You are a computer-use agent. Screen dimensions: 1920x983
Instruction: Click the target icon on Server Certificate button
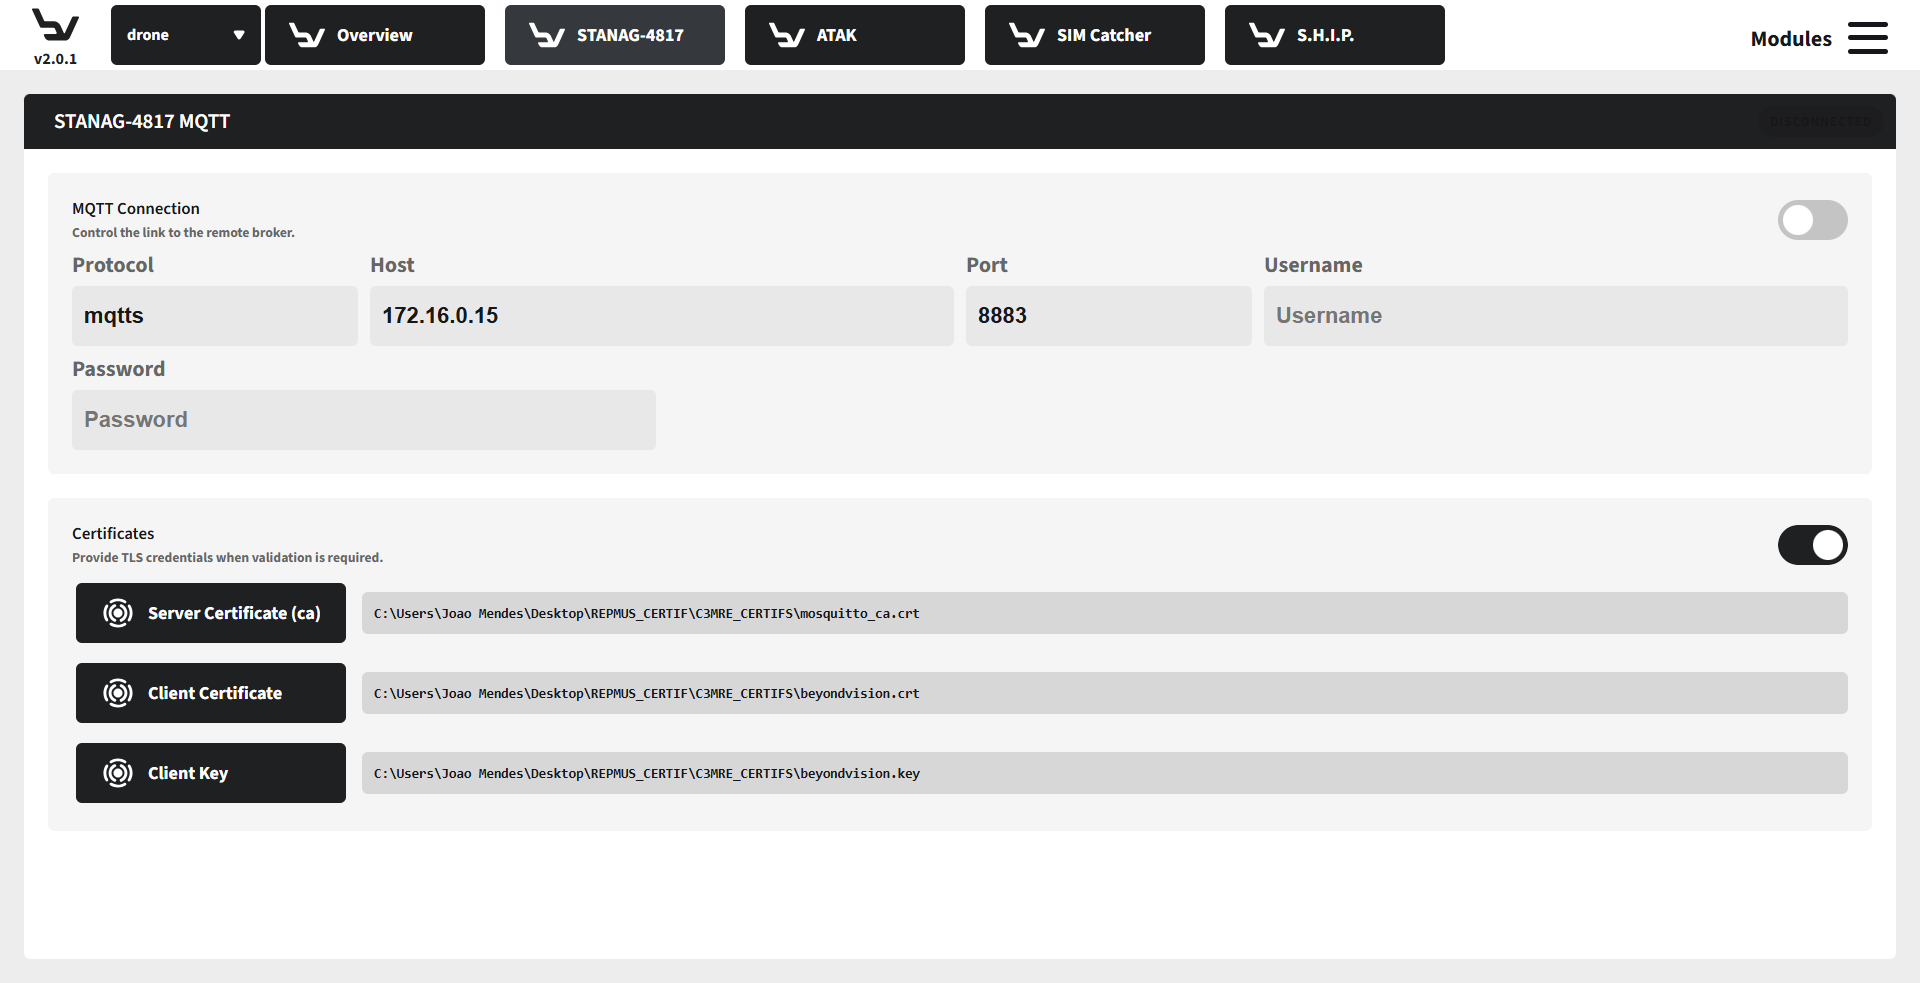[118, 613]
